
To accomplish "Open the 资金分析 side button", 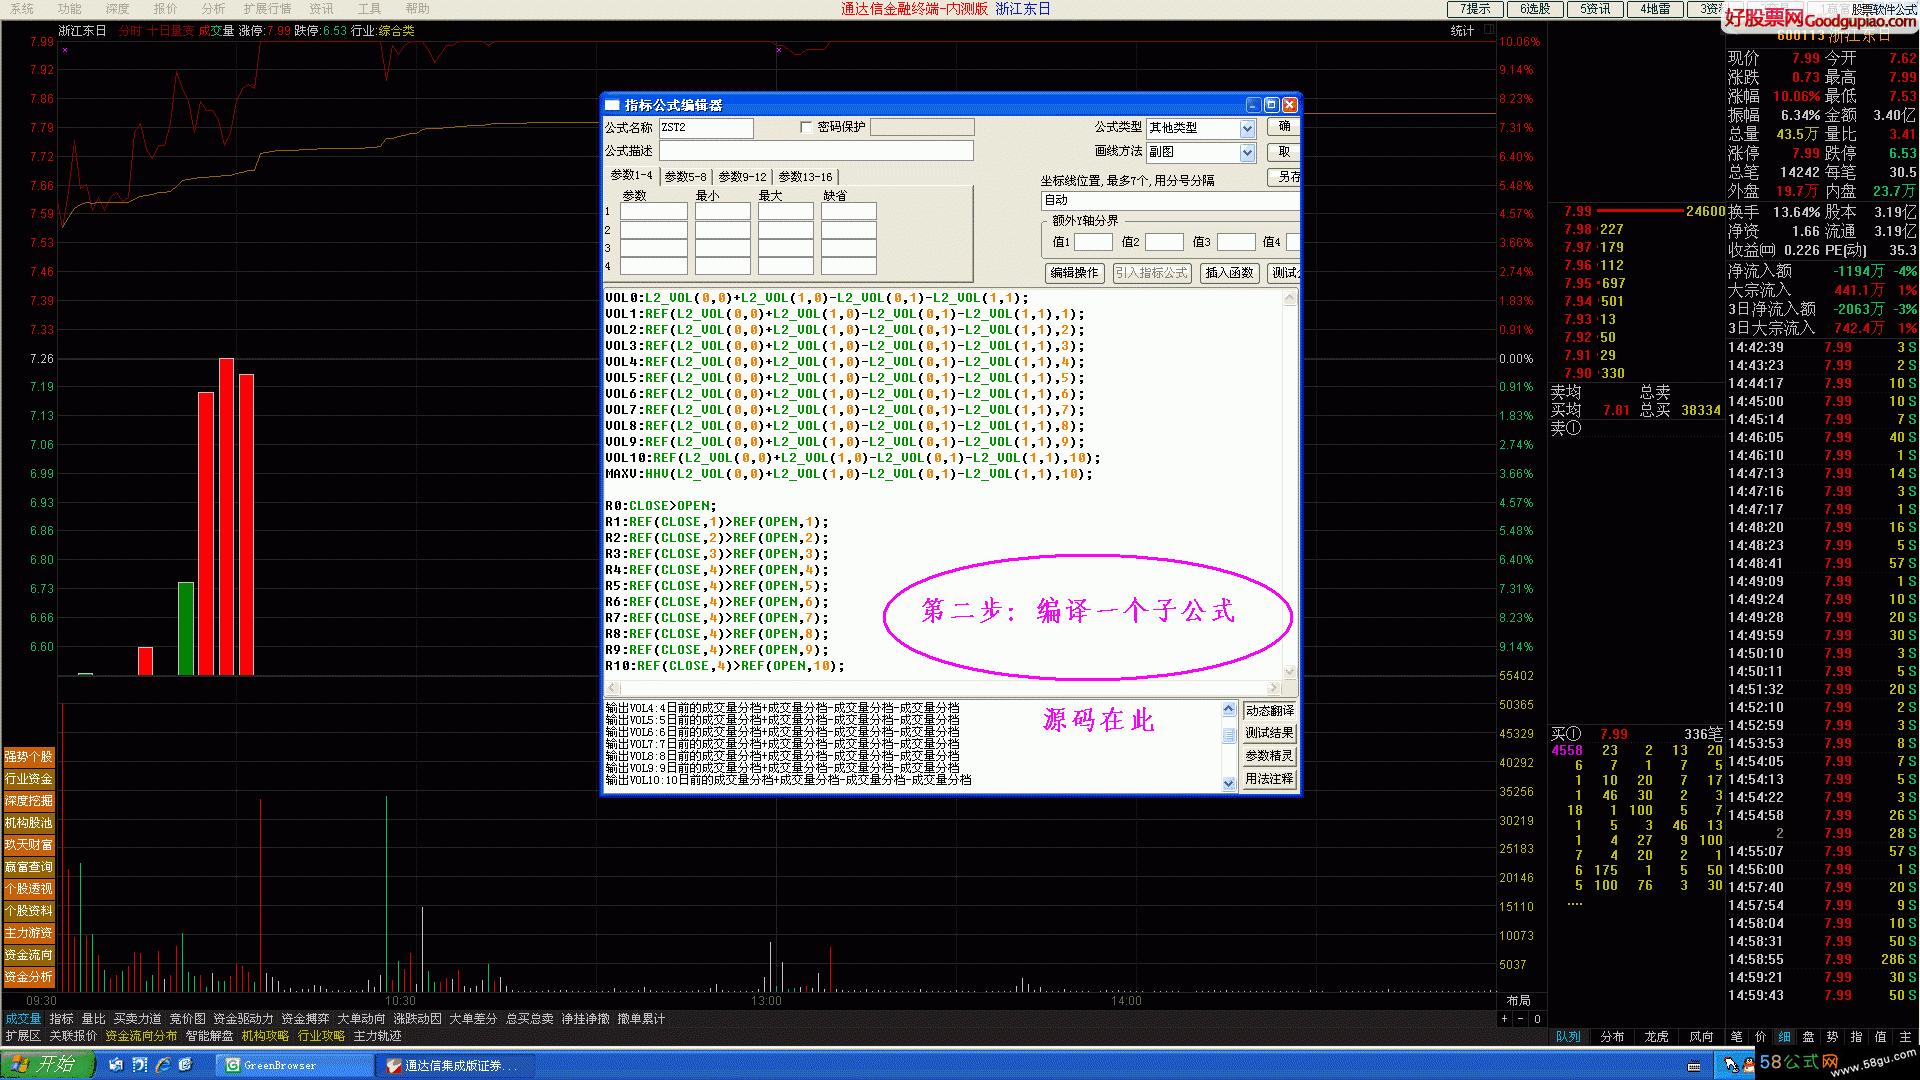I will pos(29,977).
